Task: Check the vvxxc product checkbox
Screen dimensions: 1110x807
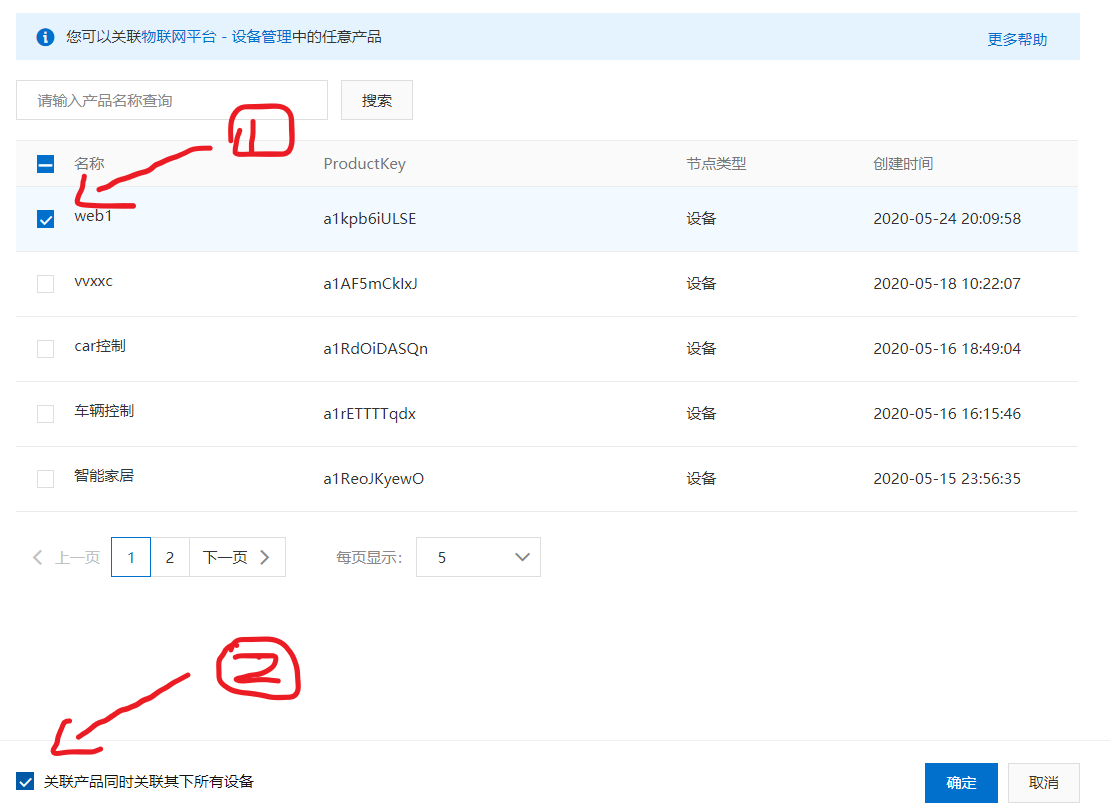Action: point(44,283)
